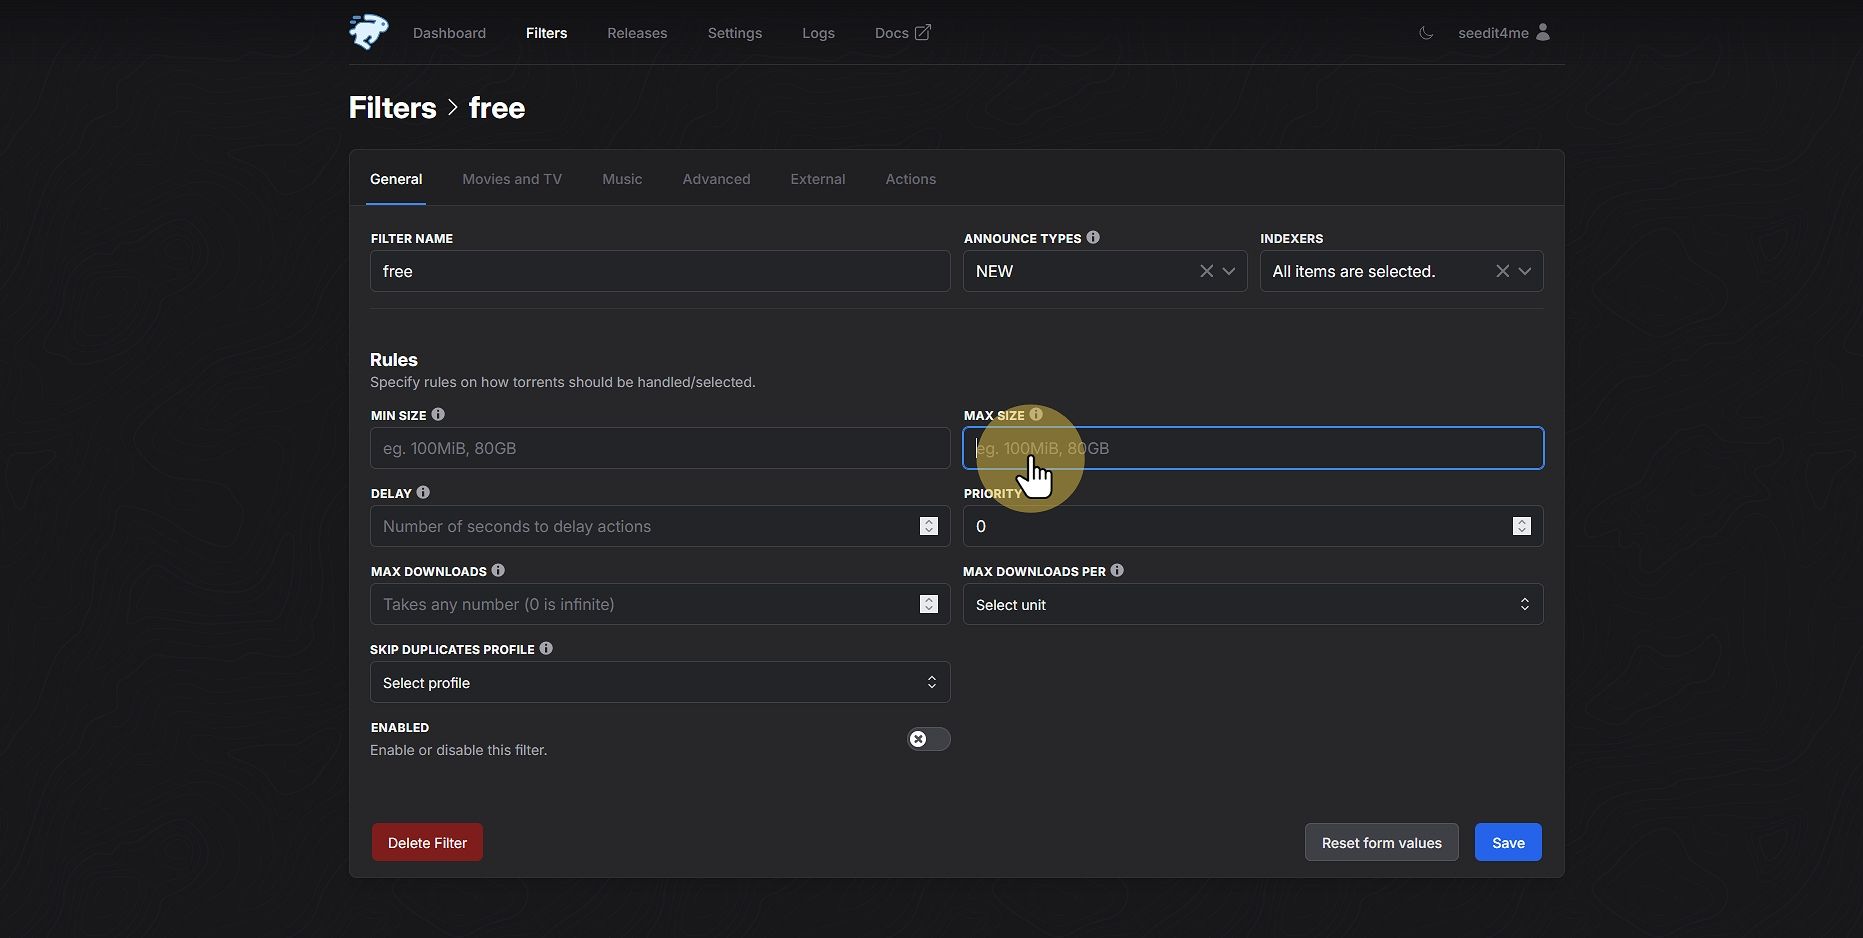Viewport: 1863px width, 938px height.
Task: Clear the NEW announce type selection
Action: tap(1206, 271)
